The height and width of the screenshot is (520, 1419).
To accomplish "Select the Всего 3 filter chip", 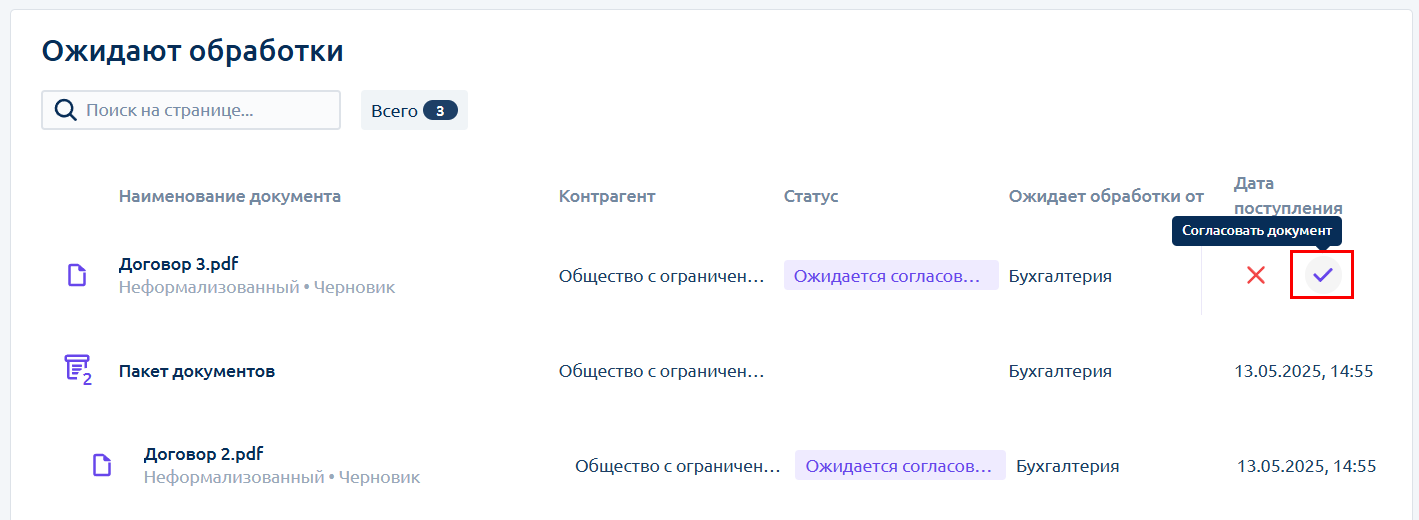I will click(x=414, y=111).
